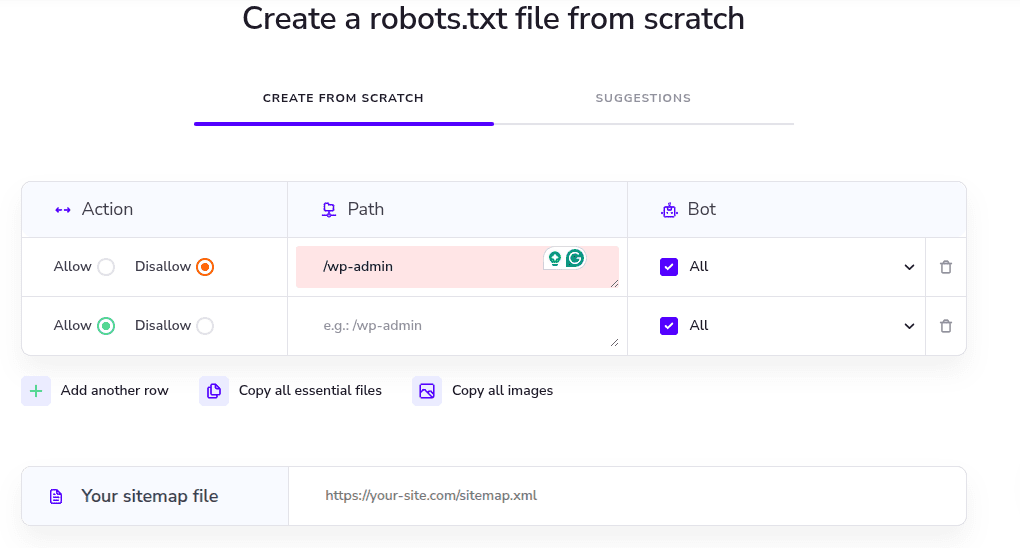Screen dimensions: 1020x548
Task: Click the 'Action' column header text
Action: point(107,210)
